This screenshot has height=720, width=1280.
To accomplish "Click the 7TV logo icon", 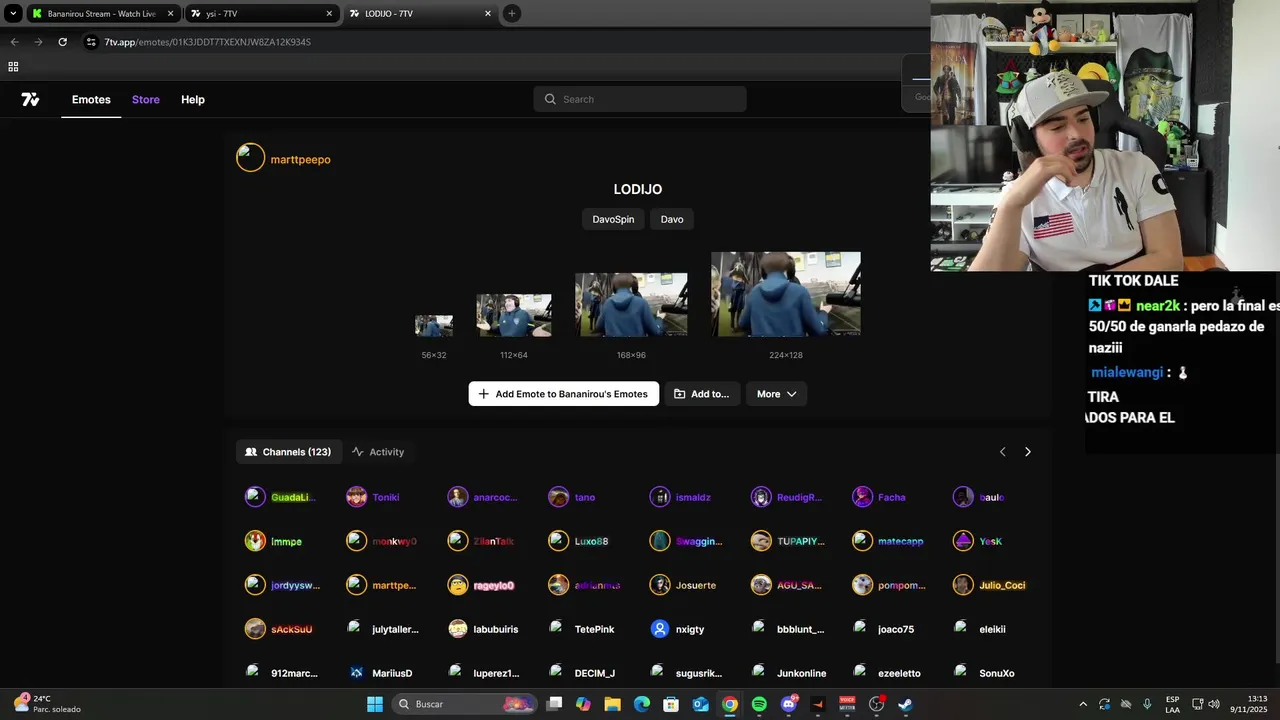I will coord(30,99).
